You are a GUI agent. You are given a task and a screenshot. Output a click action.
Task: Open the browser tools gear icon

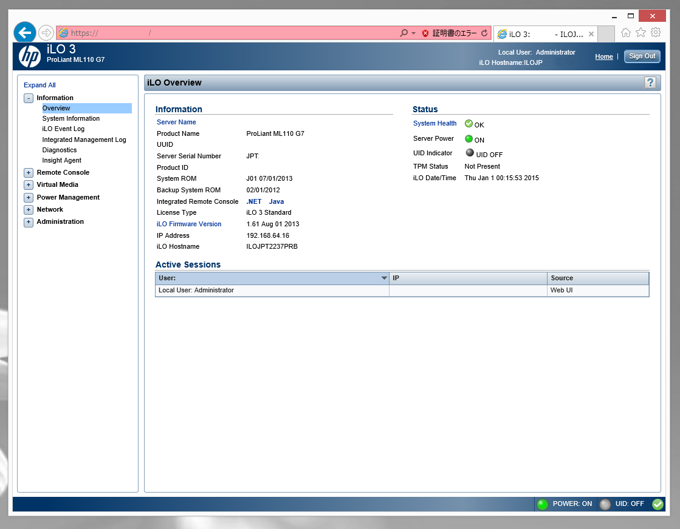click(656, 33)
